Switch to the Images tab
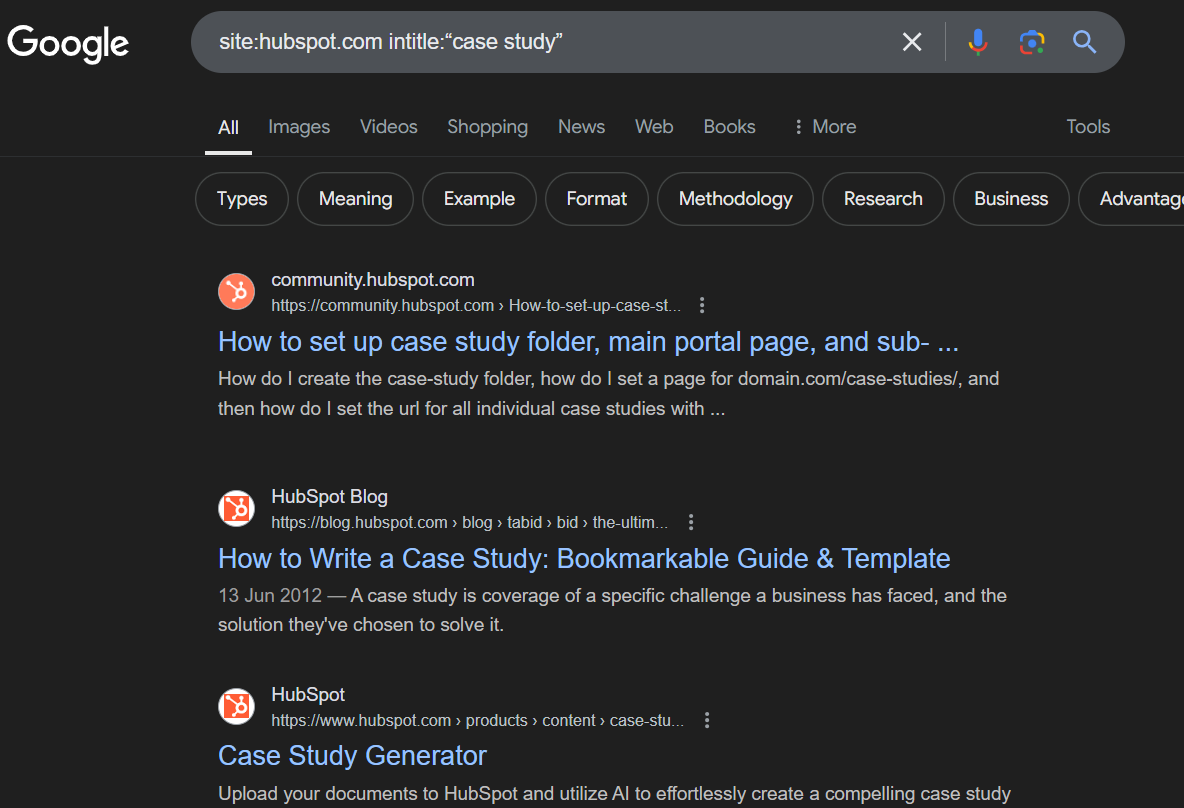Image resolution: width=1184 pixels, height=808 pixels. click(x=299, y=127)
